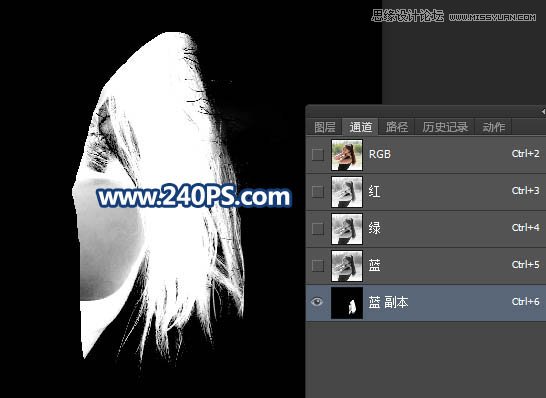Open the 历史记录 tab
The image size is (546, 398).
pyautogui.click(x=445, y=127)
